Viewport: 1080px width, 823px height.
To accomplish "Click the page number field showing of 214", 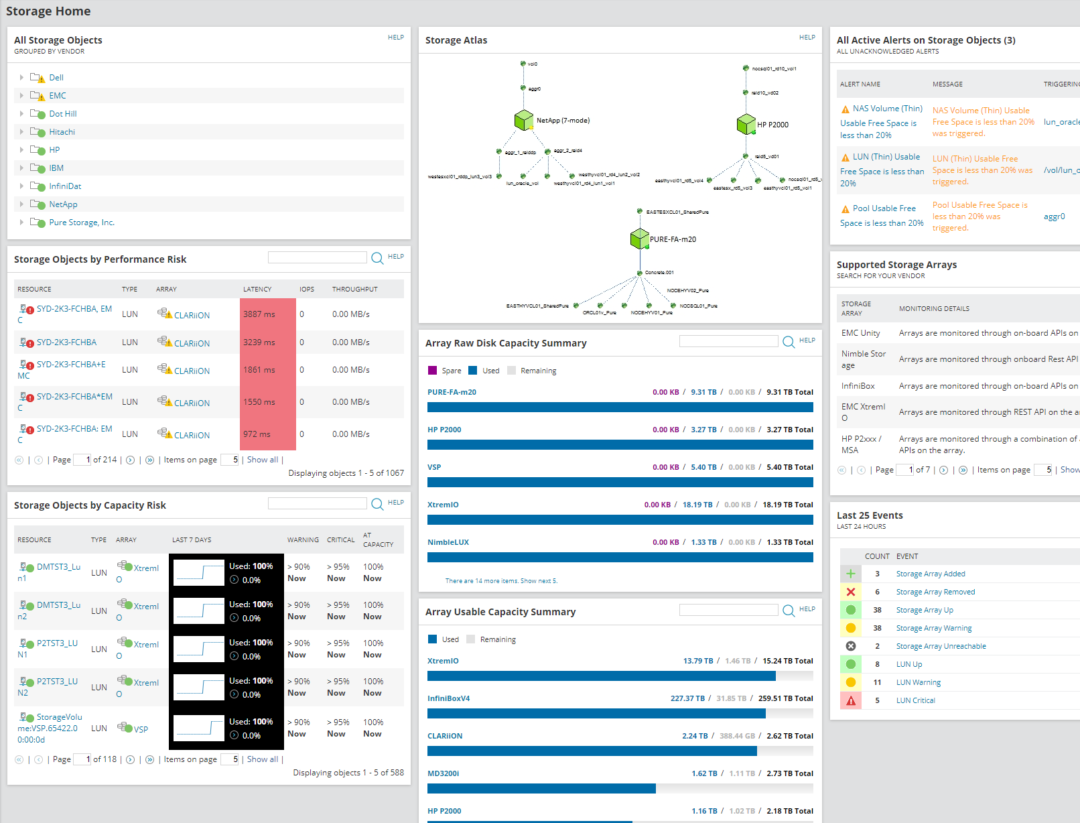I will 82,460.
